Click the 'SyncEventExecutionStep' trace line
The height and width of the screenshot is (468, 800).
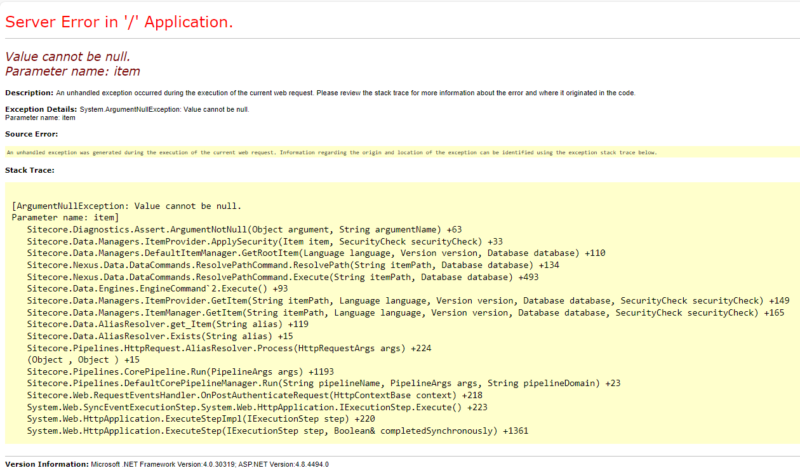(x=257, y=408)
